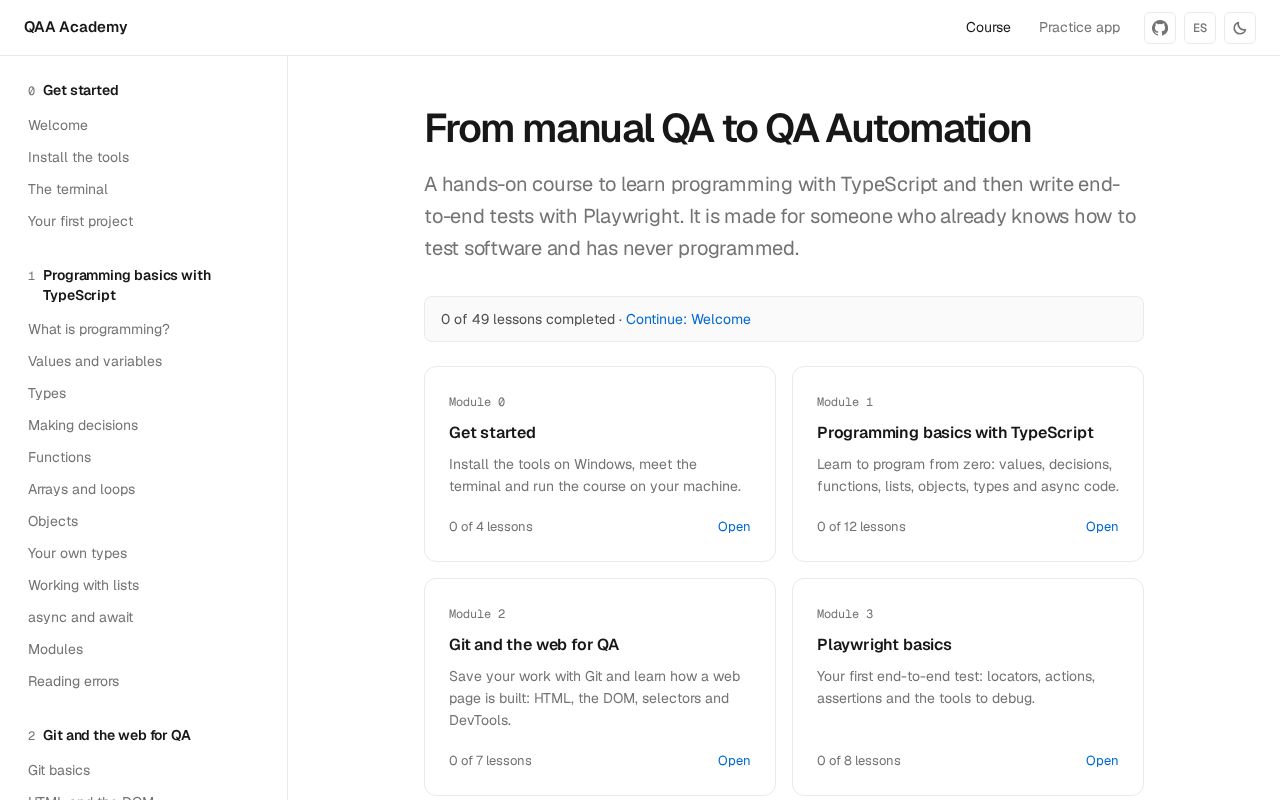Open Git basics lesson
Image resolution: width=1280 pixels, height=800 pixels.
tap(59, 770)
